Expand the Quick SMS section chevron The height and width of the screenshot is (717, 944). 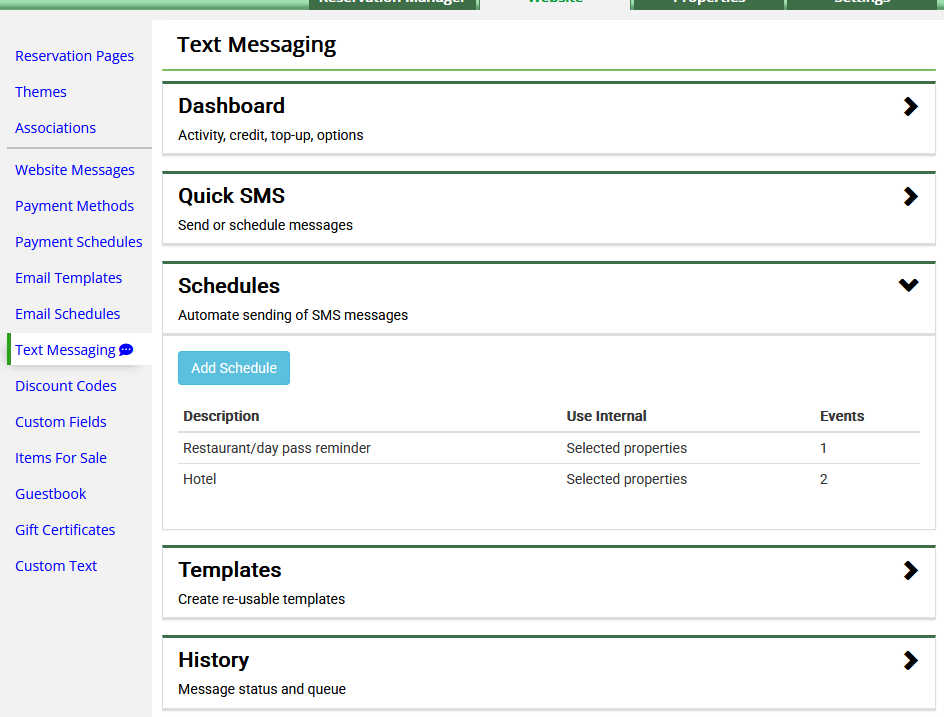point(910,197)
